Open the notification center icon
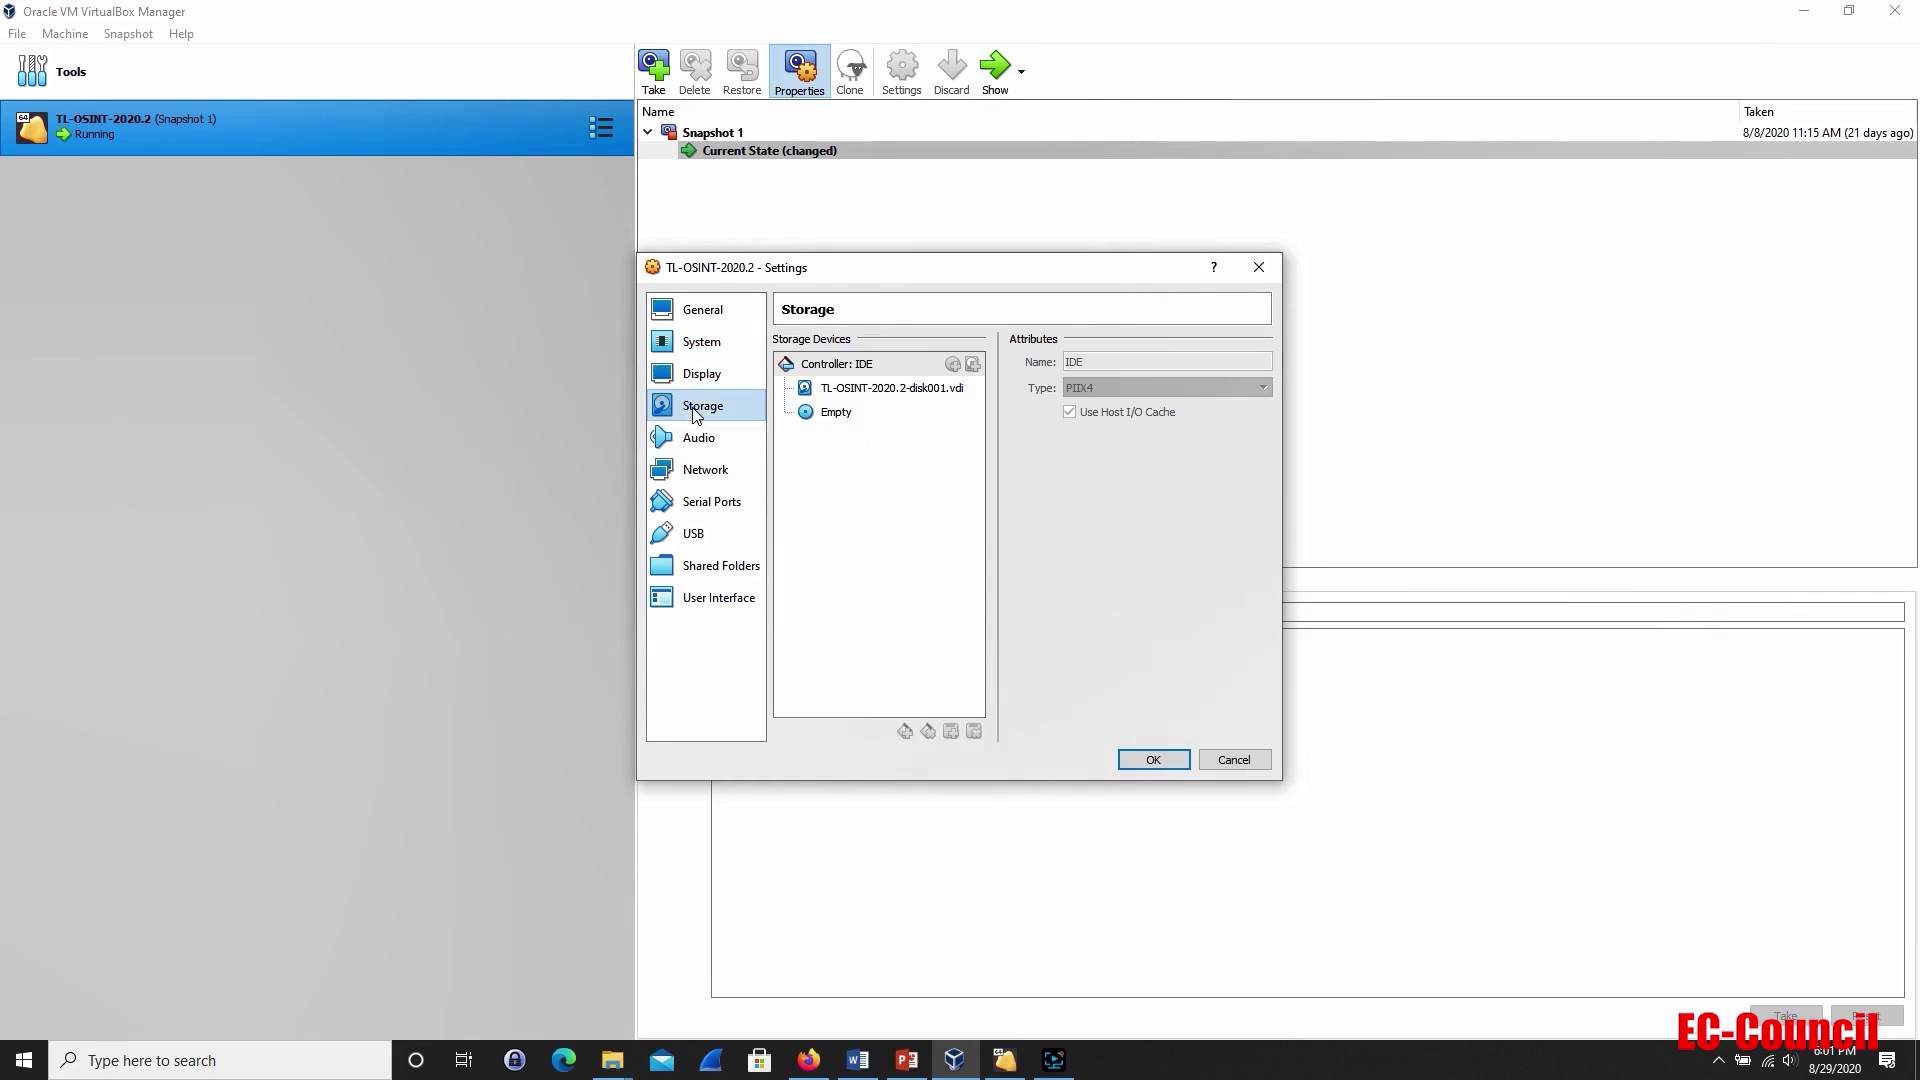1920x1080 pixels. [1887, 1060]
